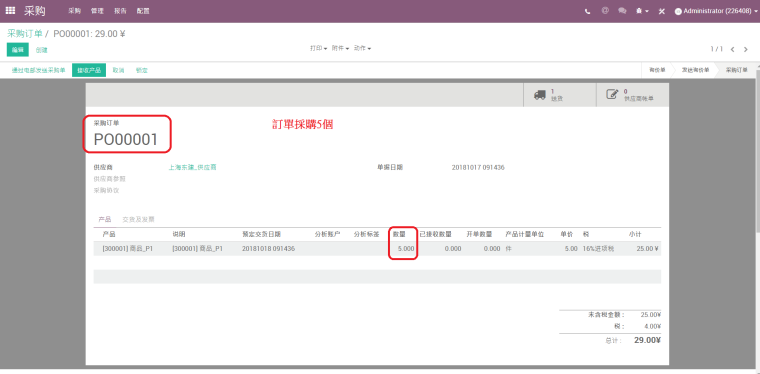Expand the 附件 dropdown
760x374 pixels.
[x=340, y=48]
